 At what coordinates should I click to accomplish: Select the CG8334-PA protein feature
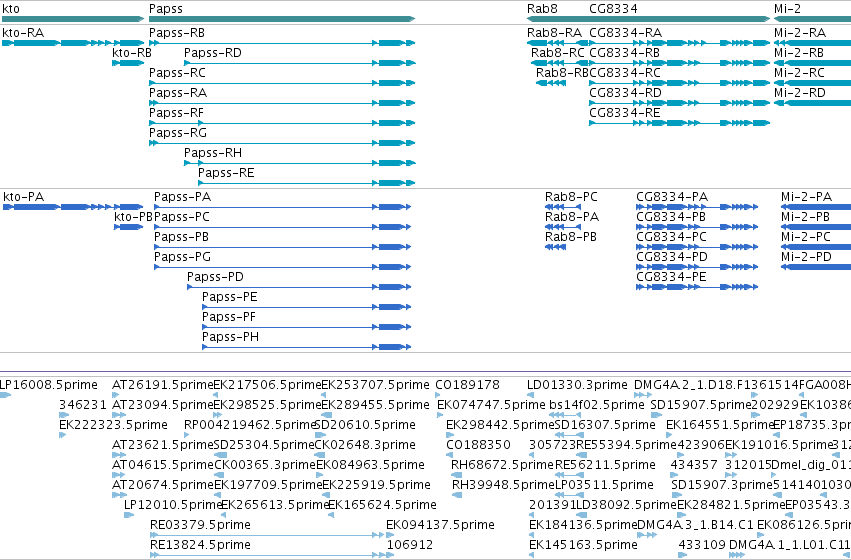pyautogui.click(x=697, y=207)
